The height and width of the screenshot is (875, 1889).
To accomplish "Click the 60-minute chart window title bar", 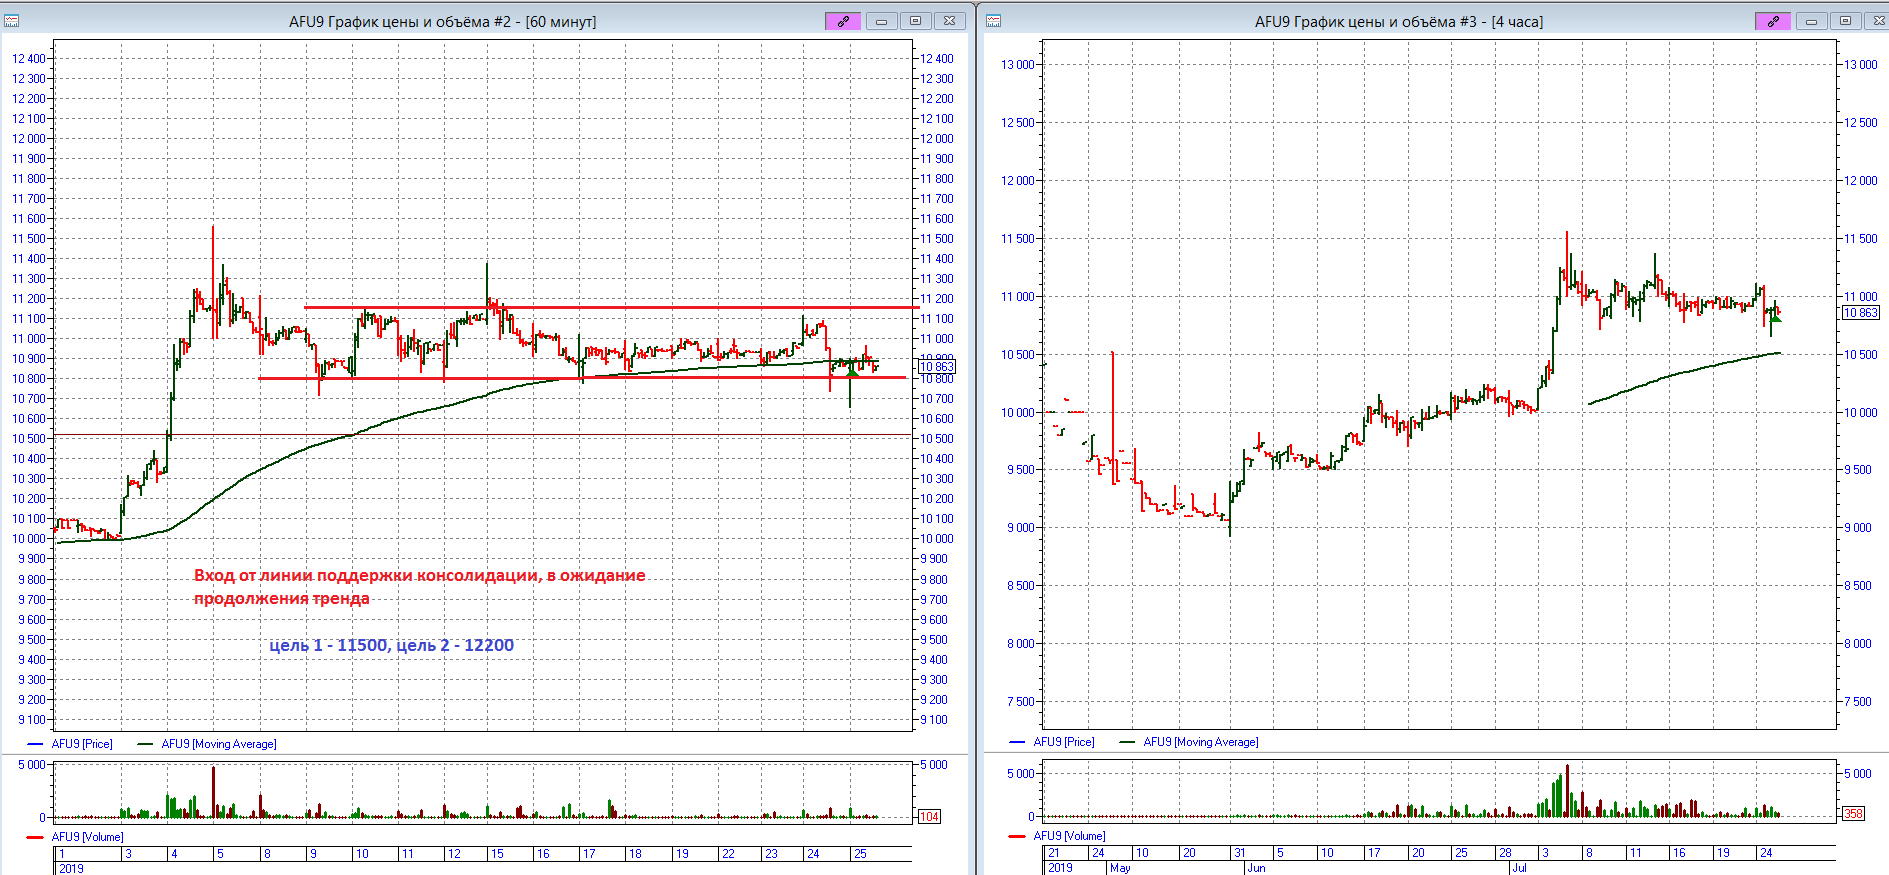I will 442,21.
